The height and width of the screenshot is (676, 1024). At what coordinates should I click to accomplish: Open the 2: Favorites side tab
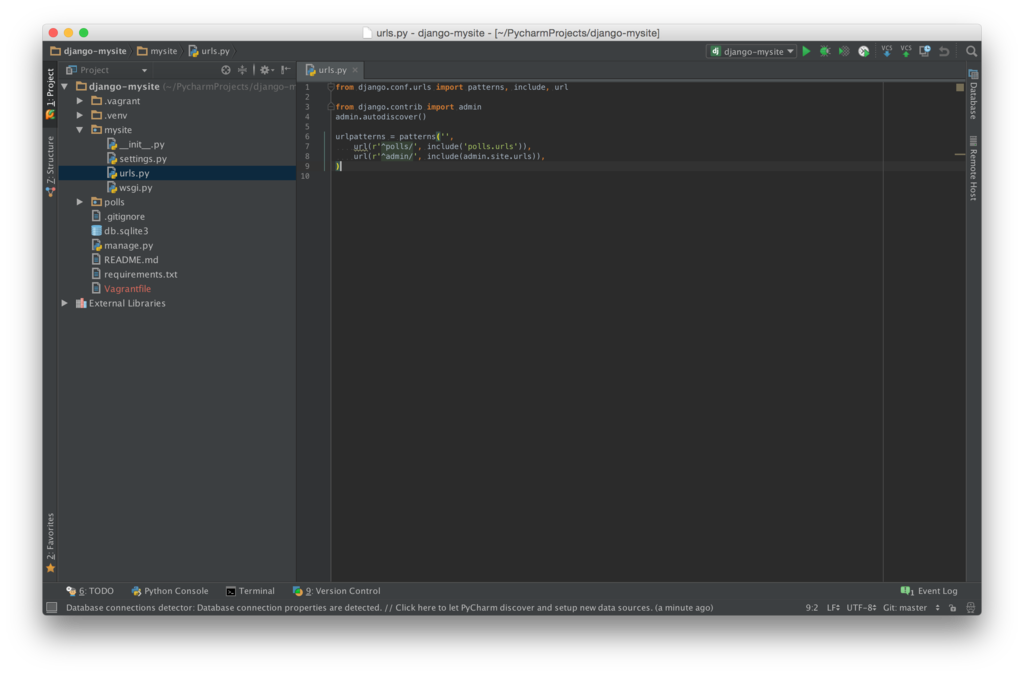point(50,542)
